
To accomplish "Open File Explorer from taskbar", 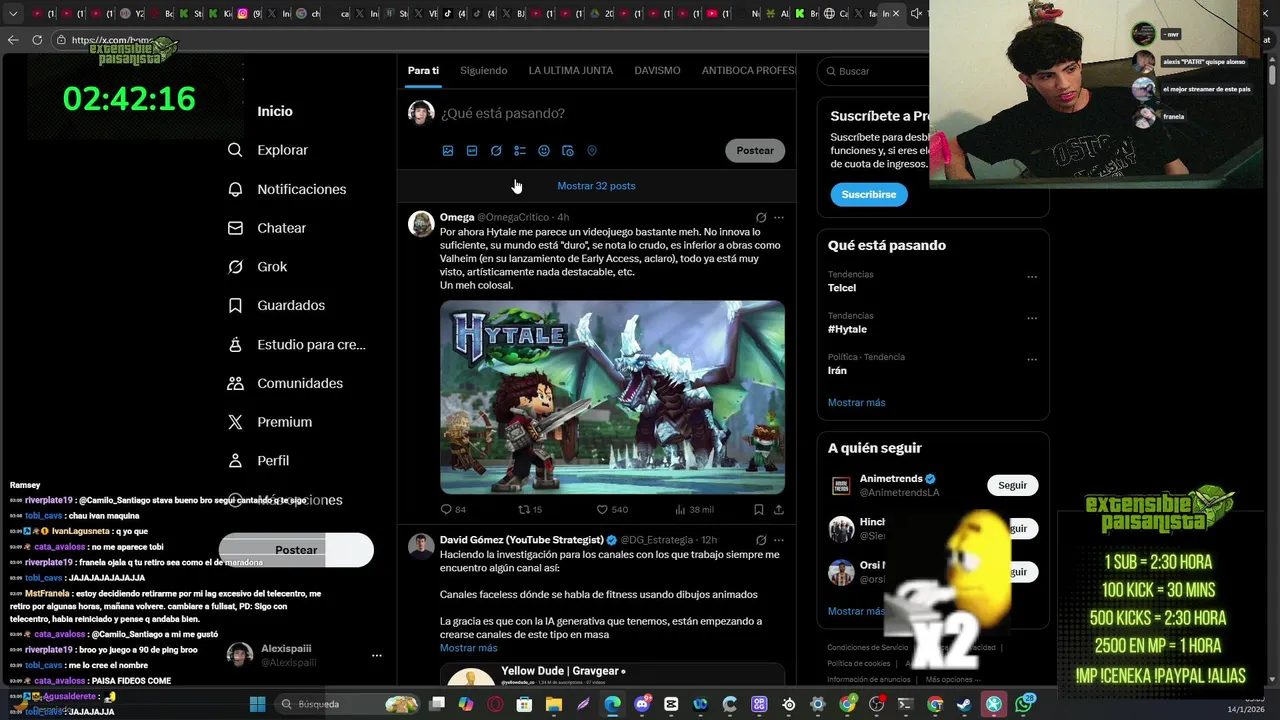I will tap(554, 704).
